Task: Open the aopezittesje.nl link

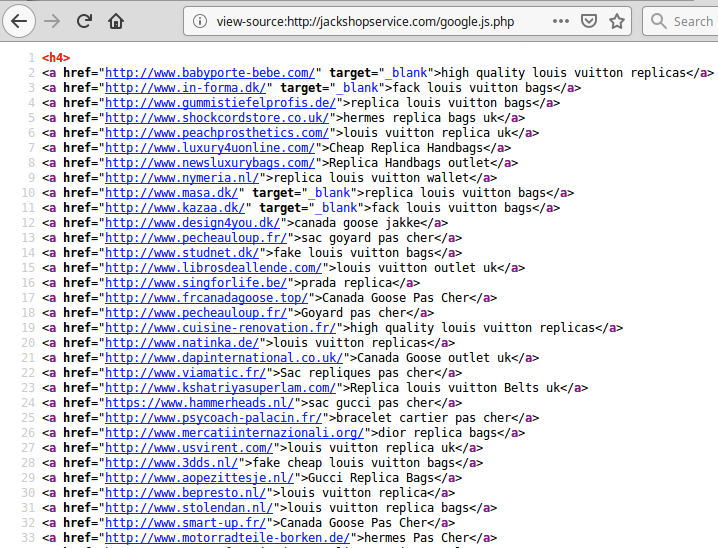Action: [x=199, y=478]
